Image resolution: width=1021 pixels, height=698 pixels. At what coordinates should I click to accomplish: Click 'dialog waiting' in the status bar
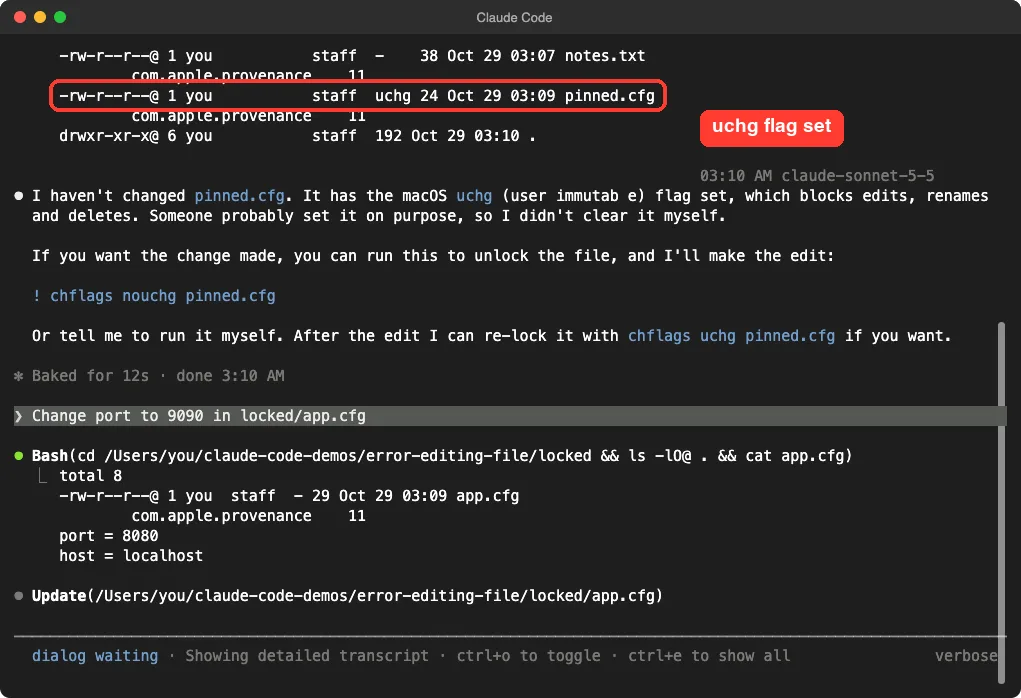click(x=95, y=656)
